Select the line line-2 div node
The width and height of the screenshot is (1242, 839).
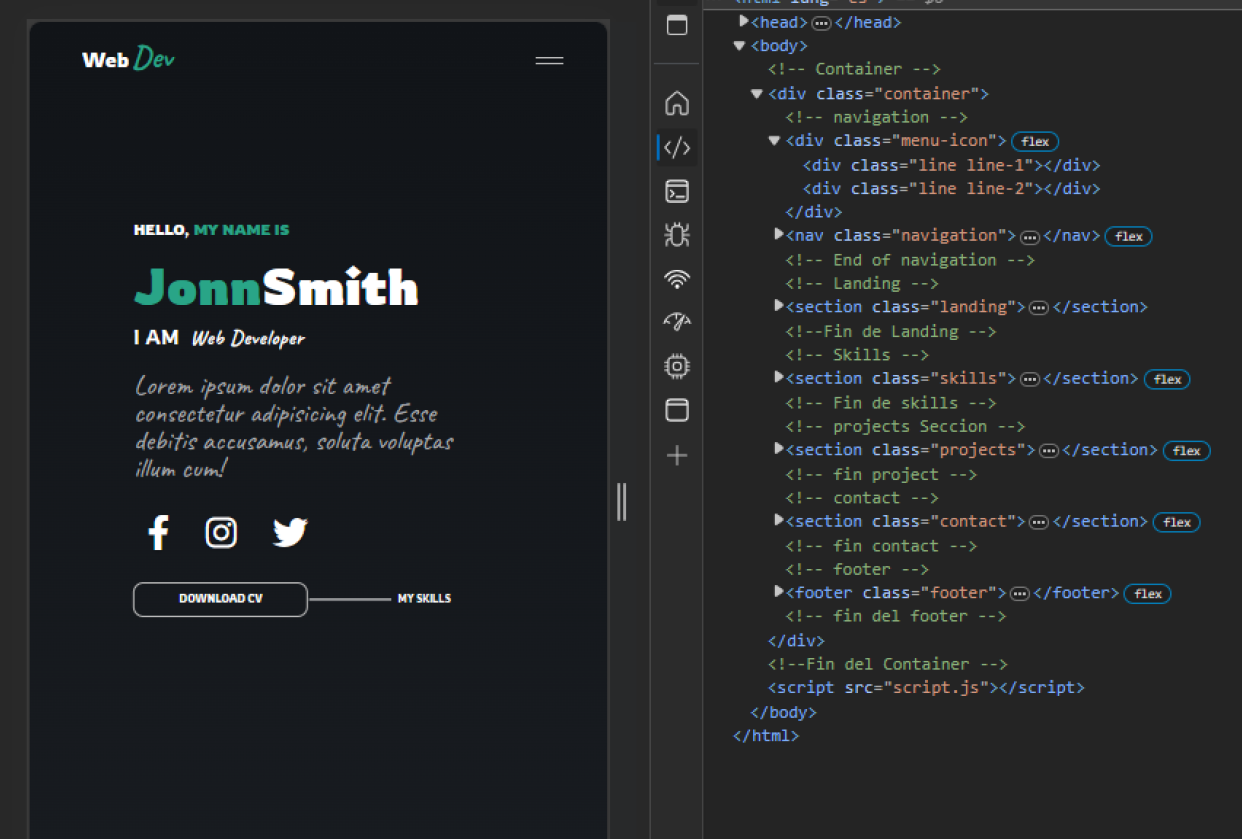[951, 189]
